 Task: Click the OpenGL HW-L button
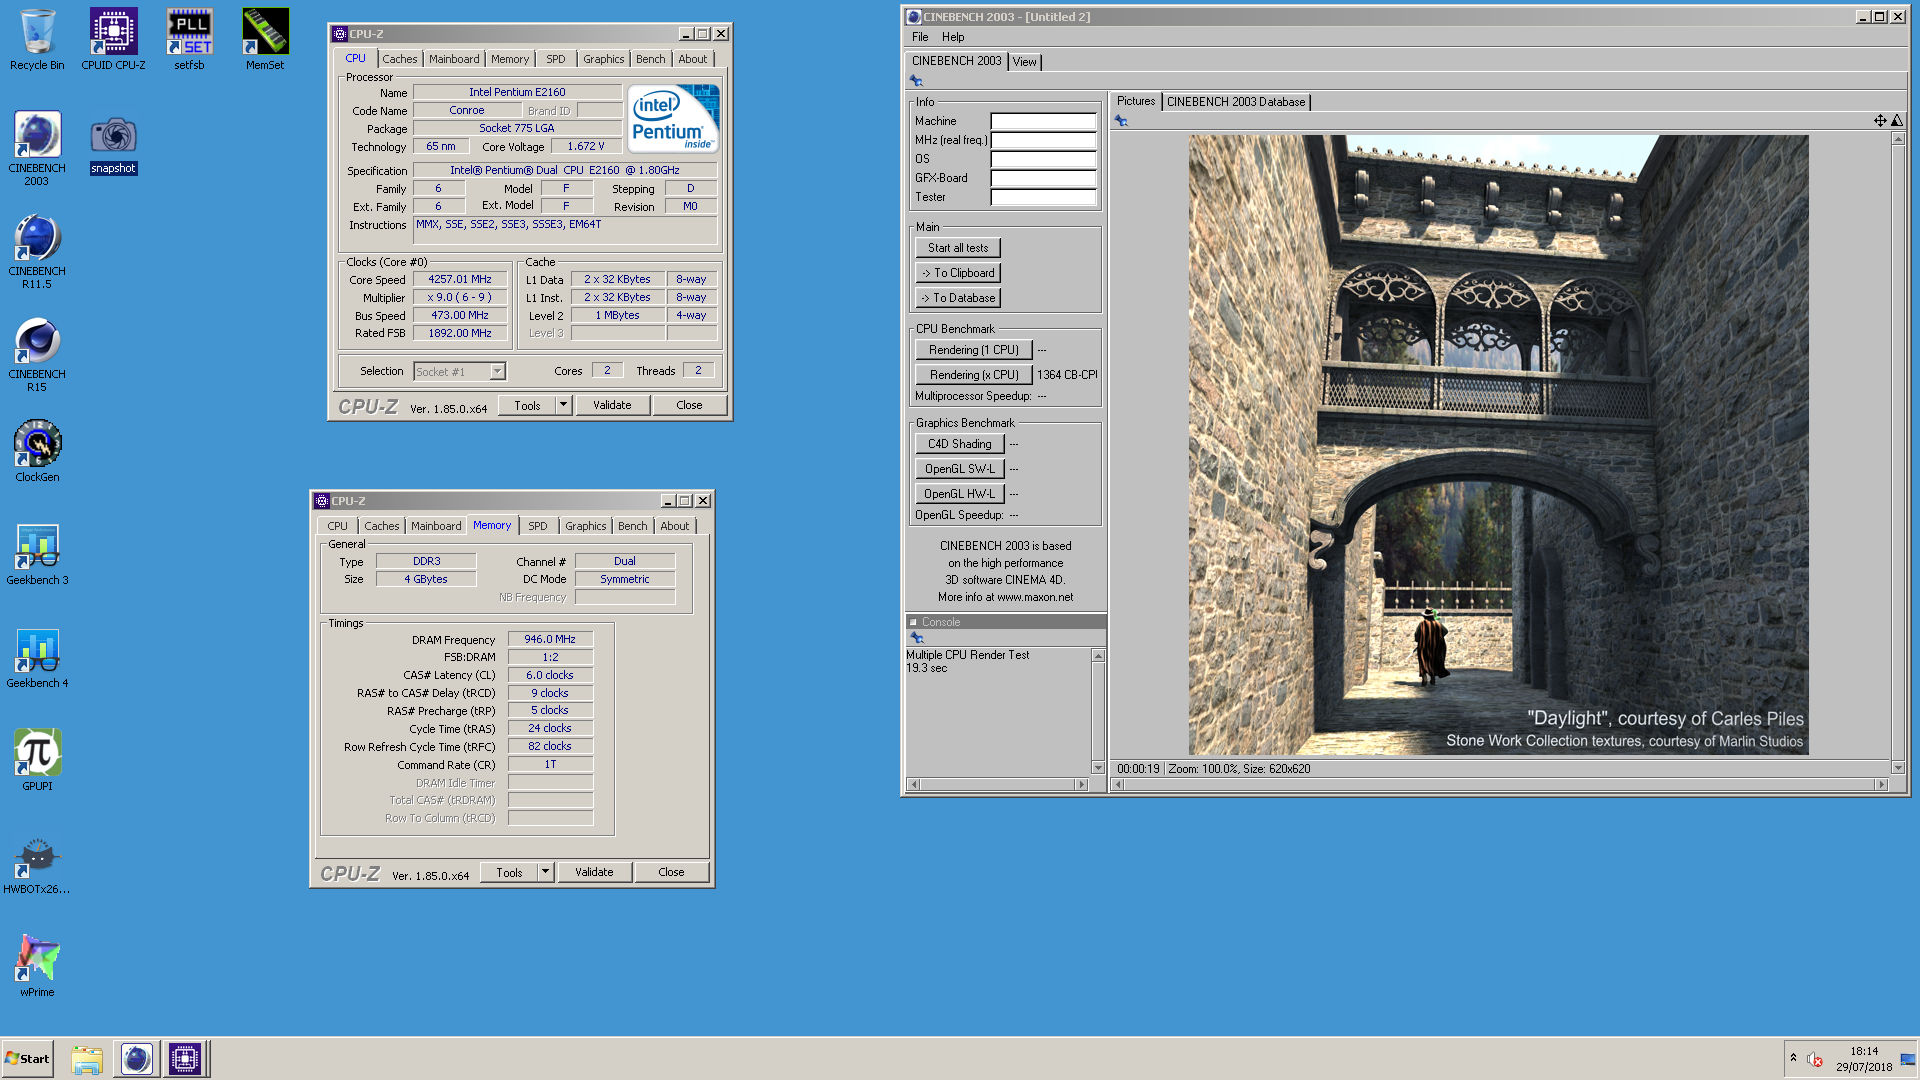960,494
